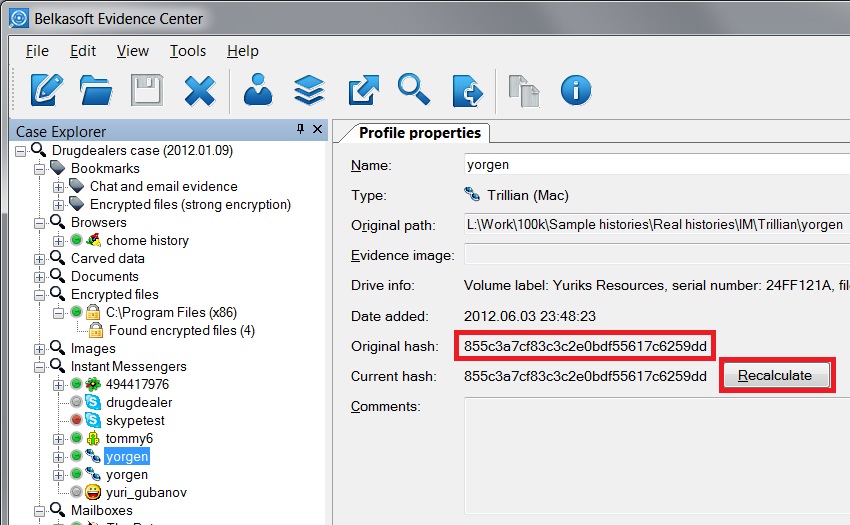Click the Belkasoft app logo icon
Screen dimensions: 850x525
point(18,18)
